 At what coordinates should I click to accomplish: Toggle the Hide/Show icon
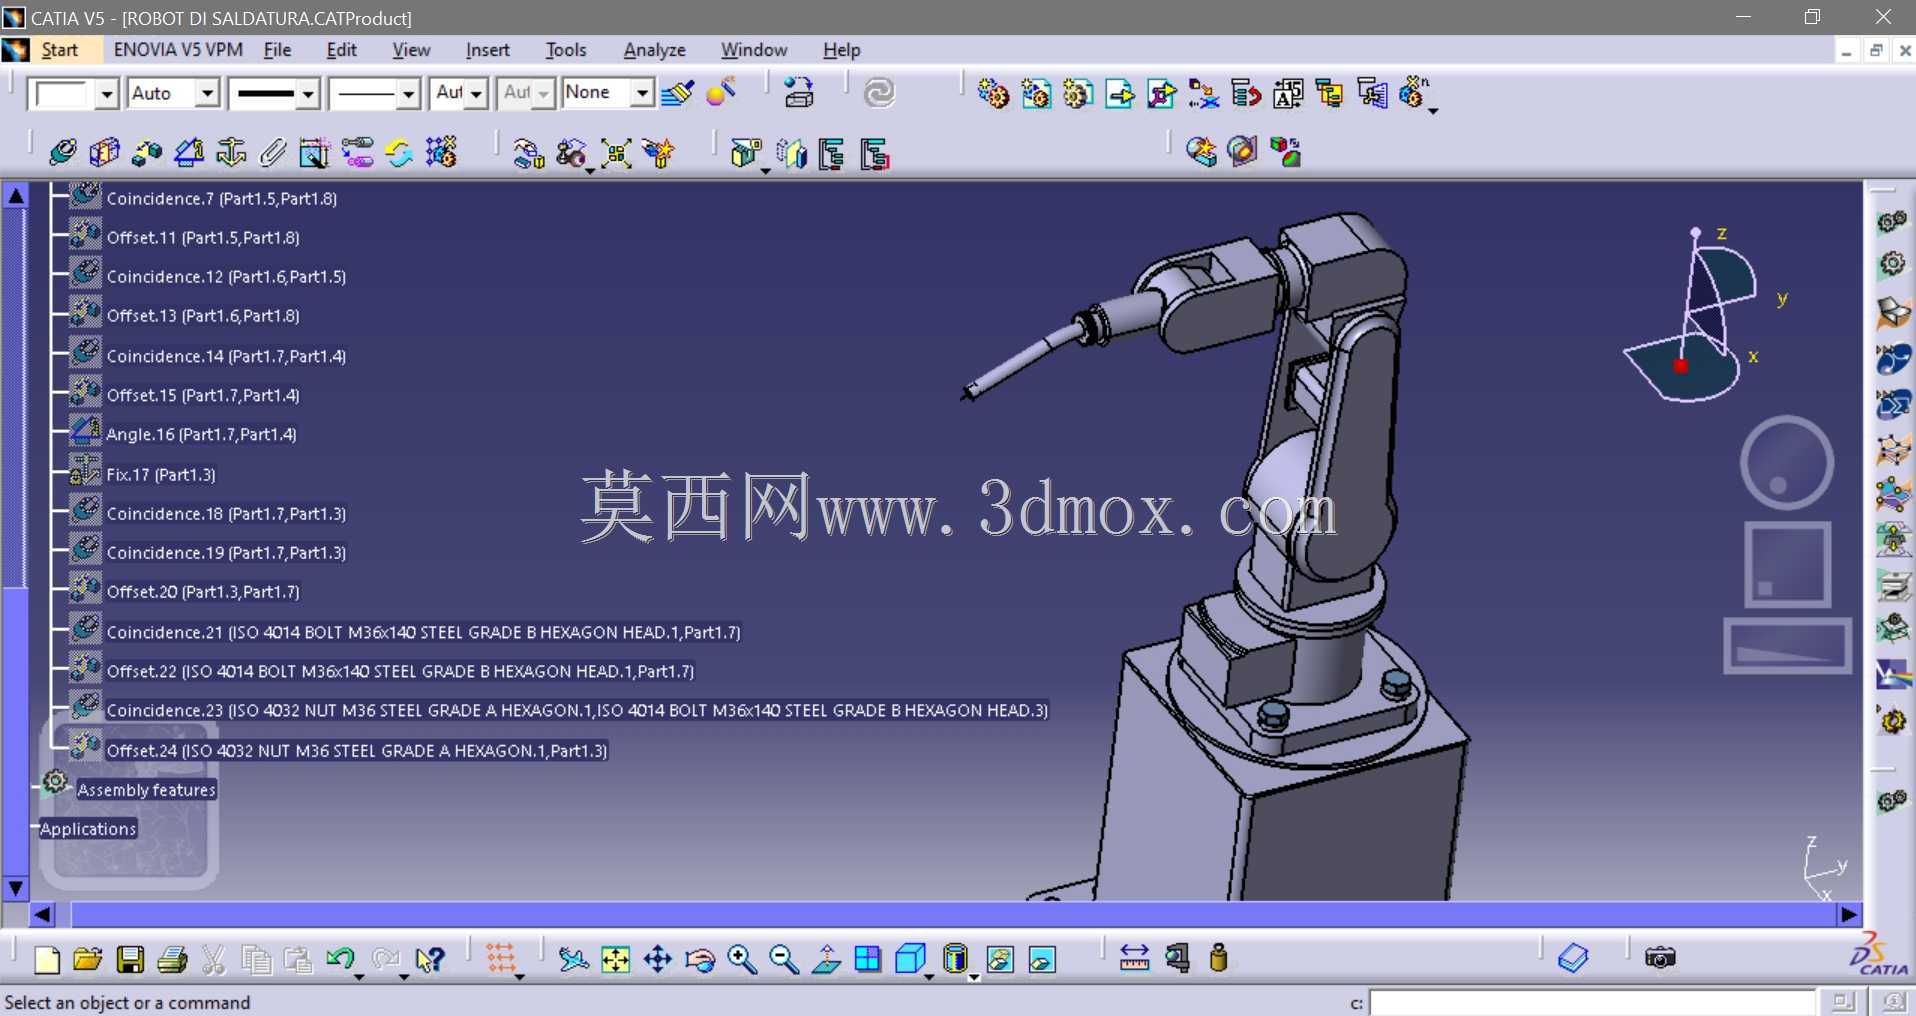(x=999, y=960)
